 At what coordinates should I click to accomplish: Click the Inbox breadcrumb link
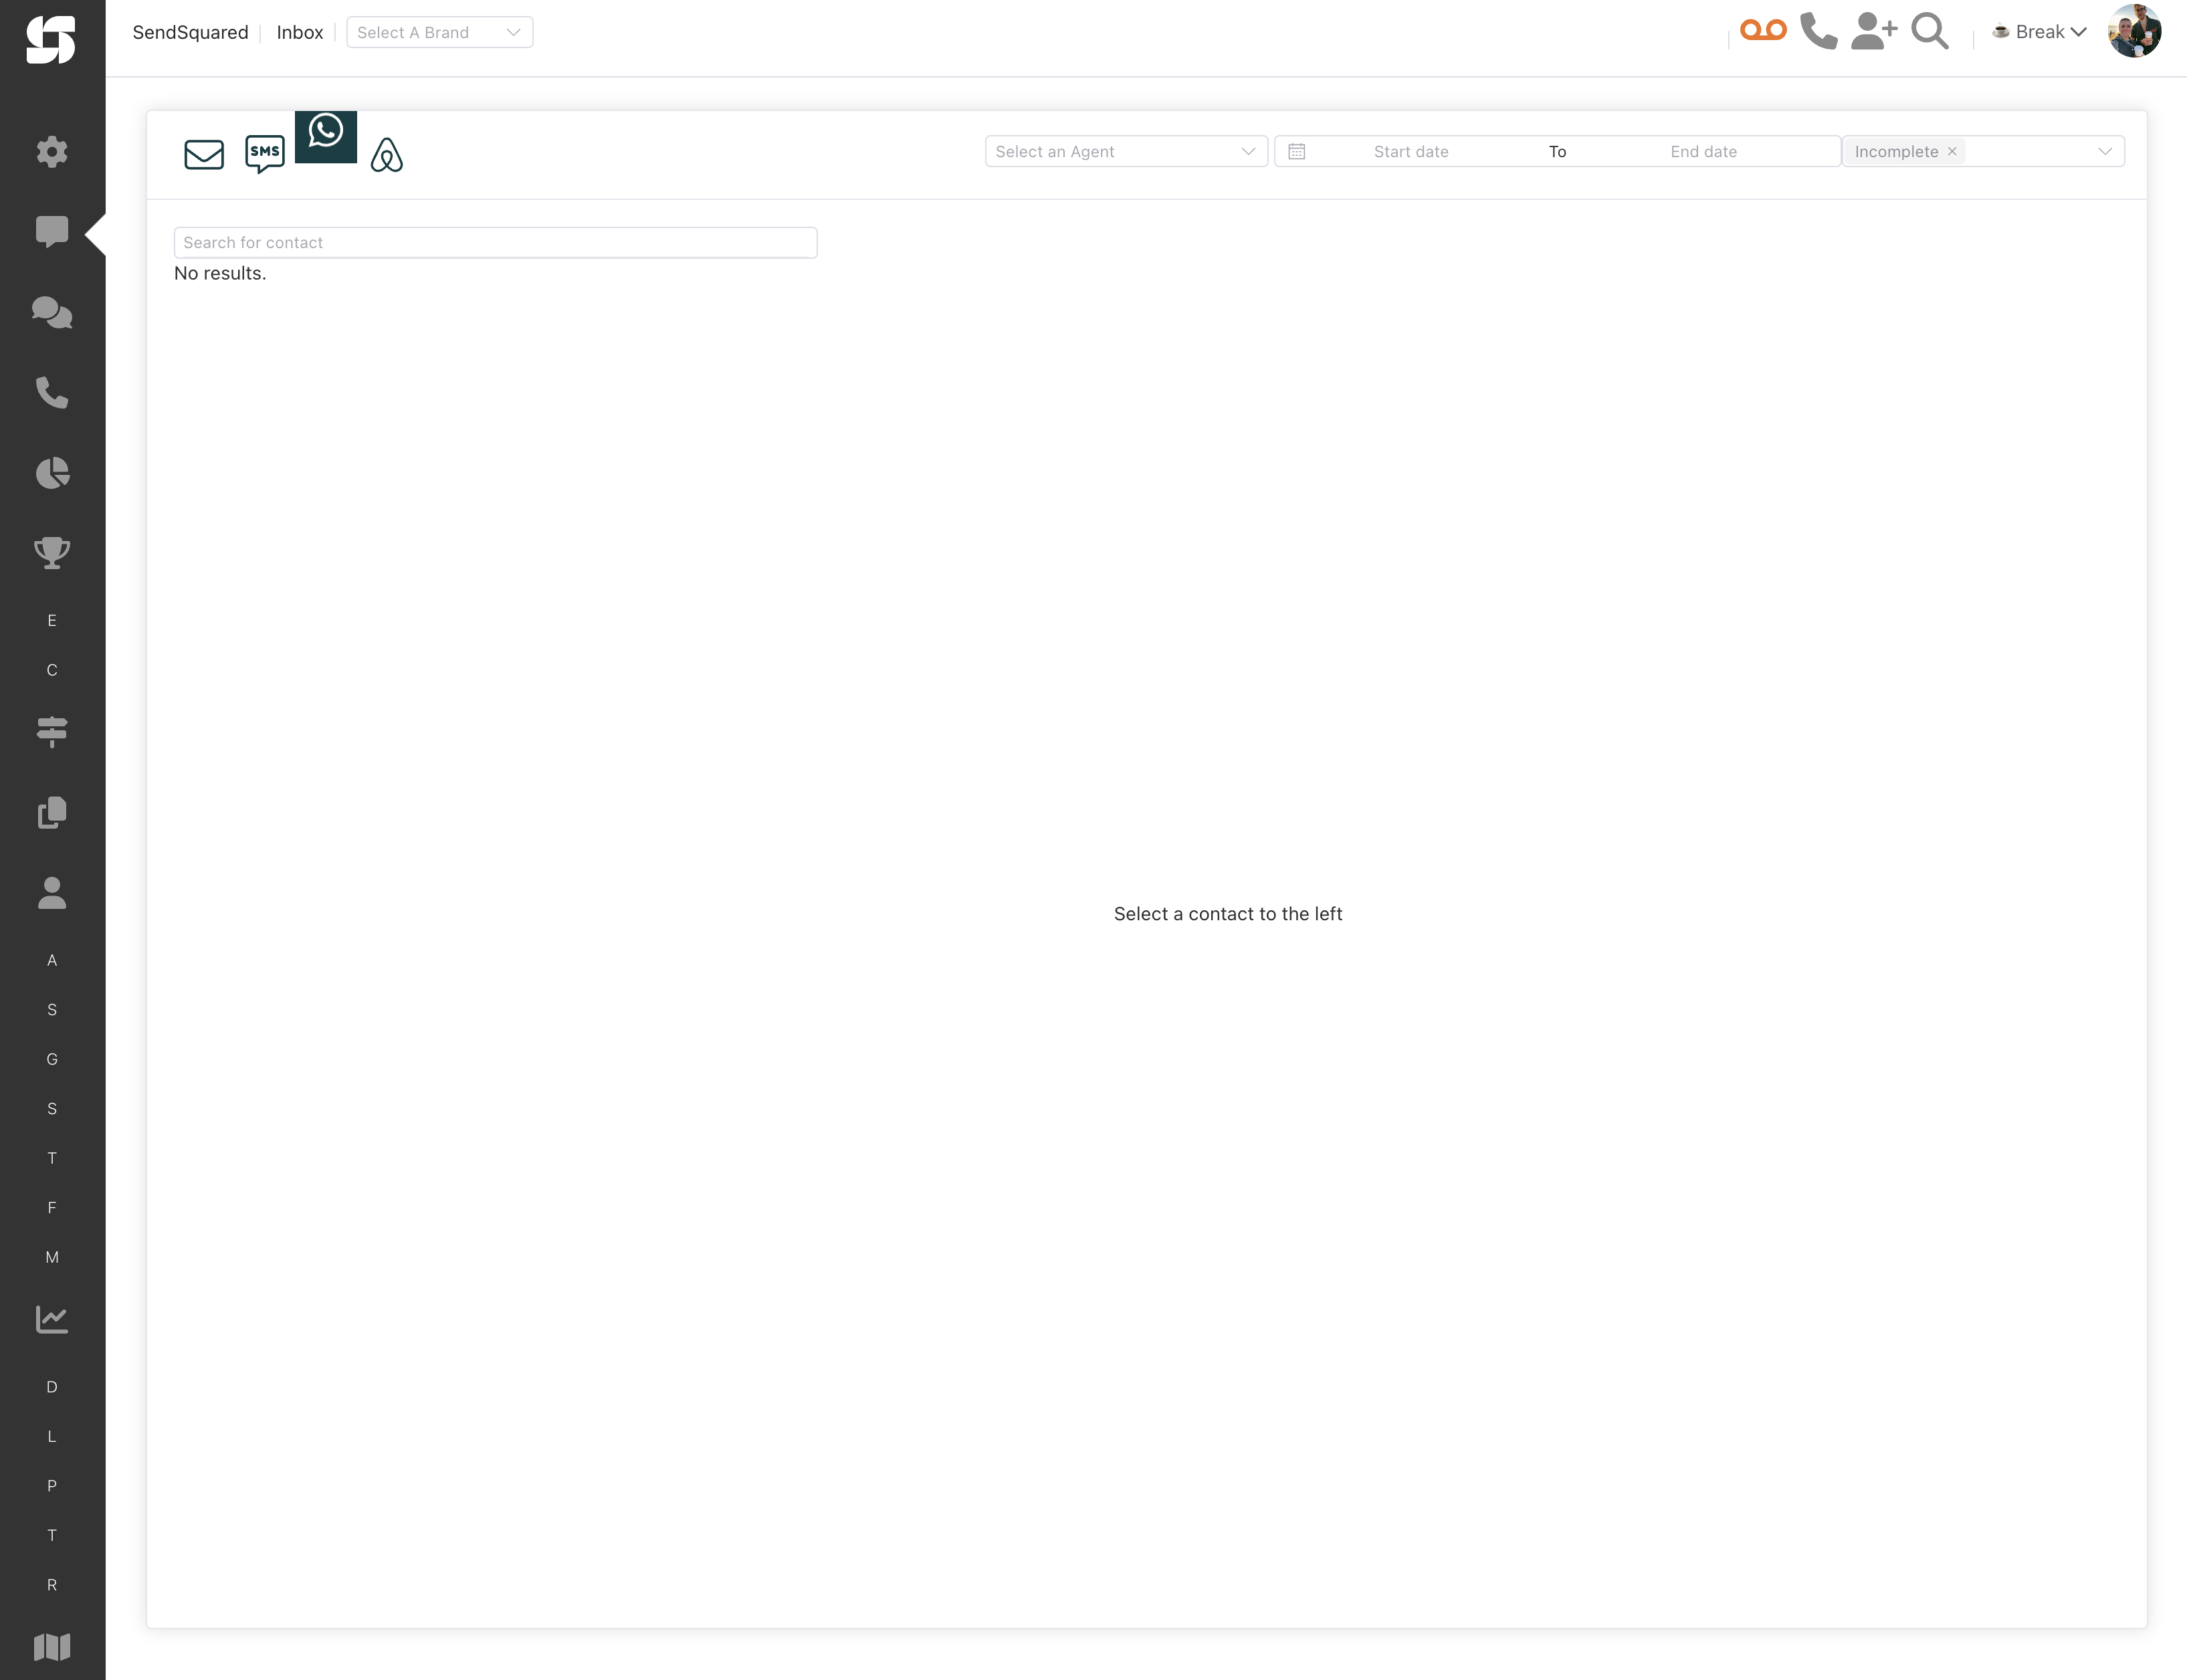[x=300, y=32]
